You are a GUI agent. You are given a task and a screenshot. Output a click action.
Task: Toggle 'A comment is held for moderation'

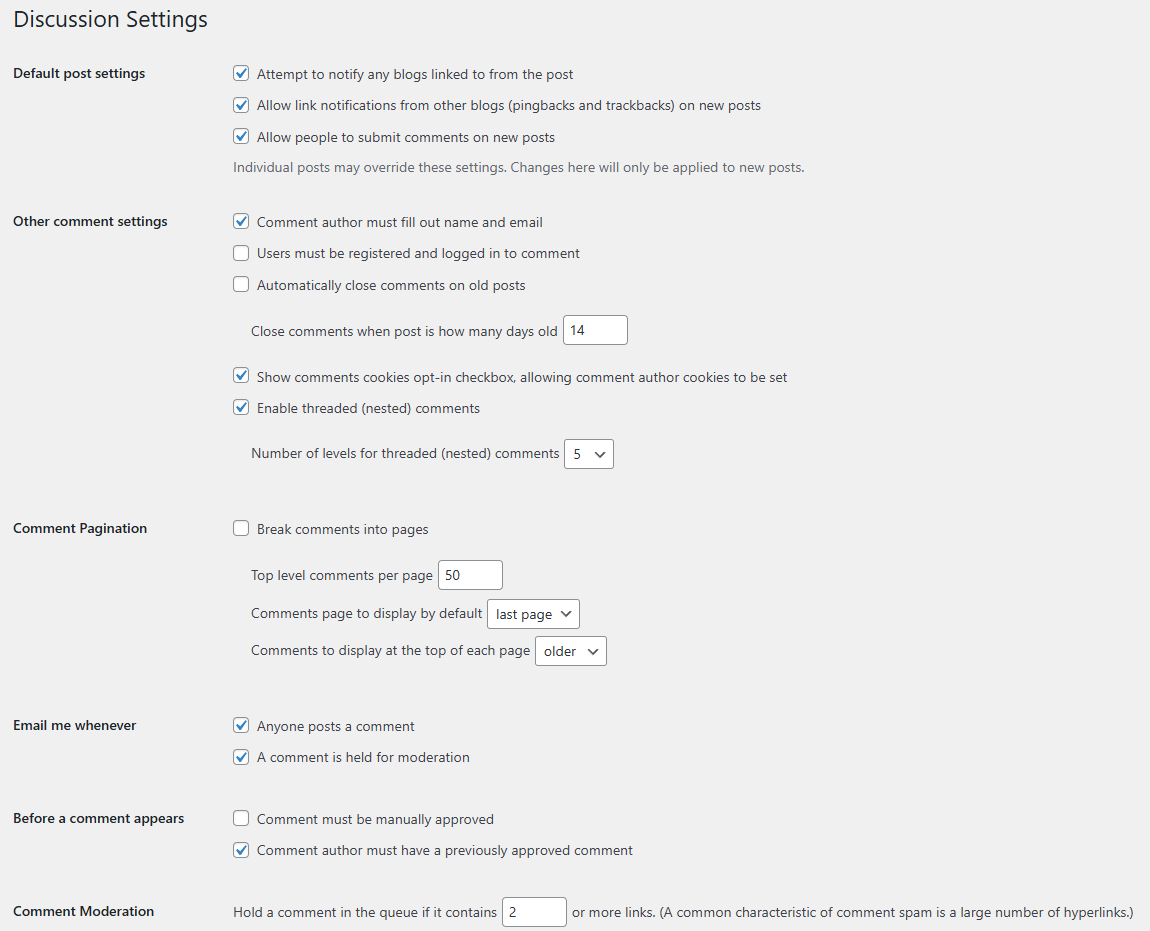(241, 757)
